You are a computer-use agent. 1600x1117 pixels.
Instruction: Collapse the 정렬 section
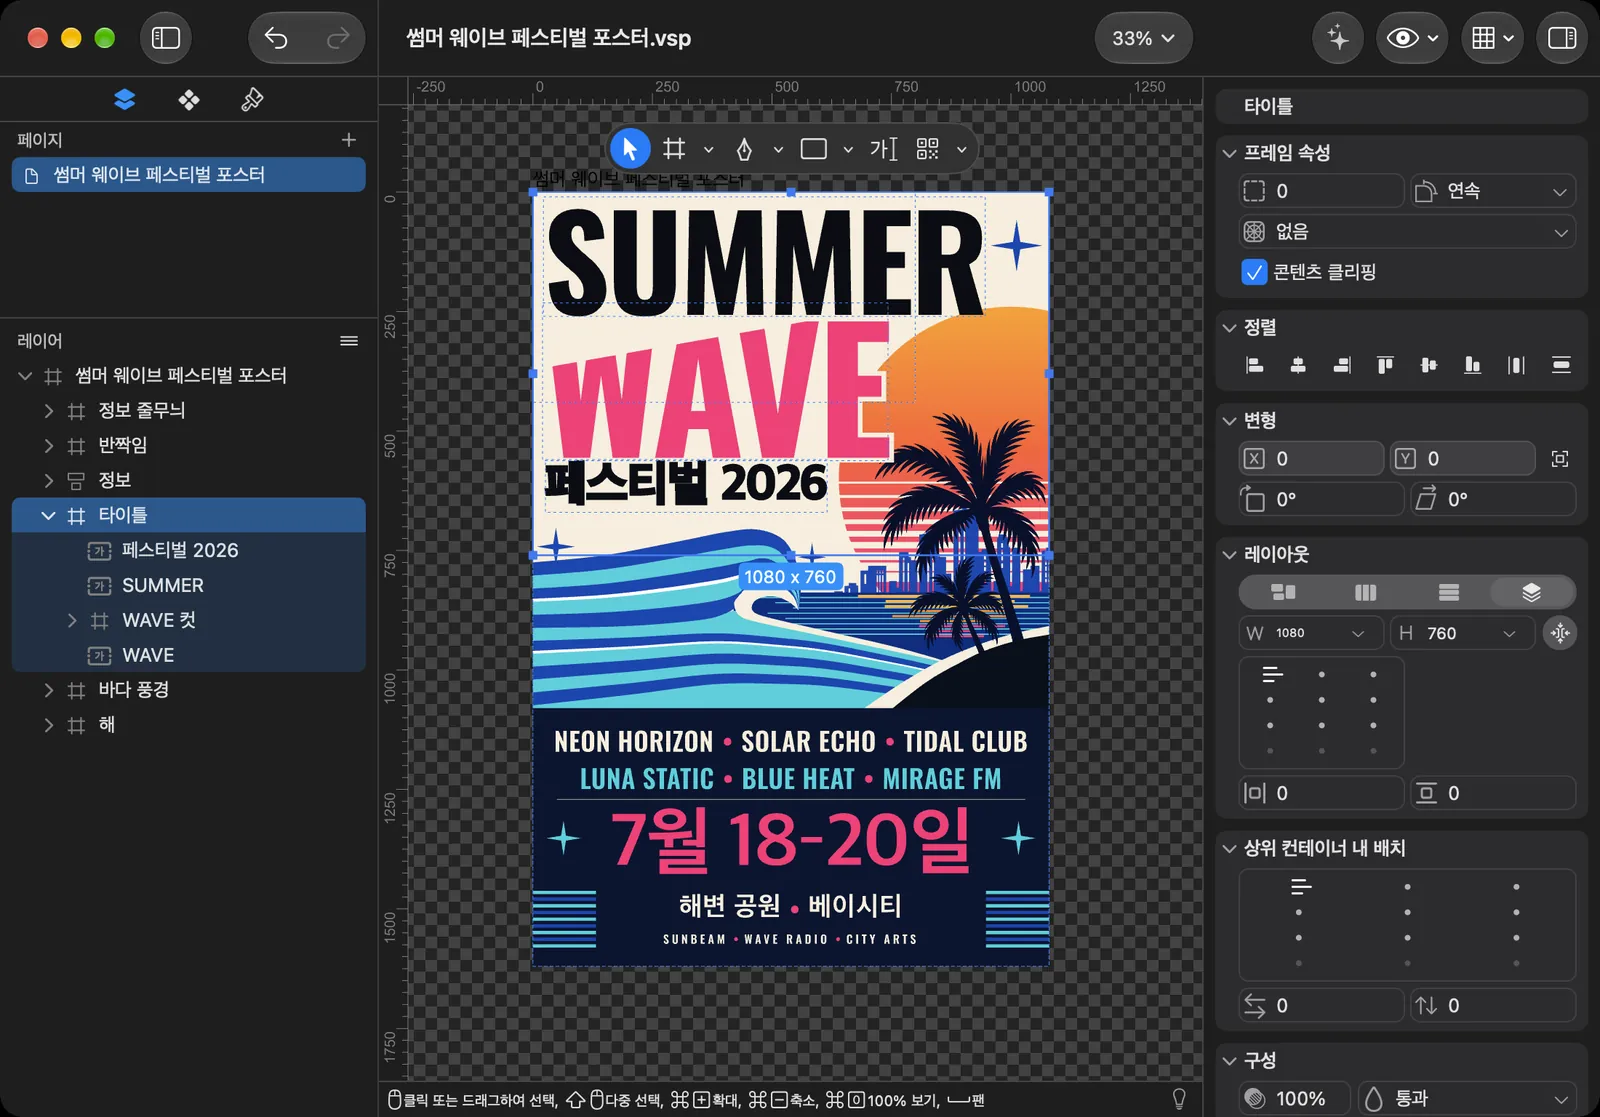click(x=1230, y=327)
